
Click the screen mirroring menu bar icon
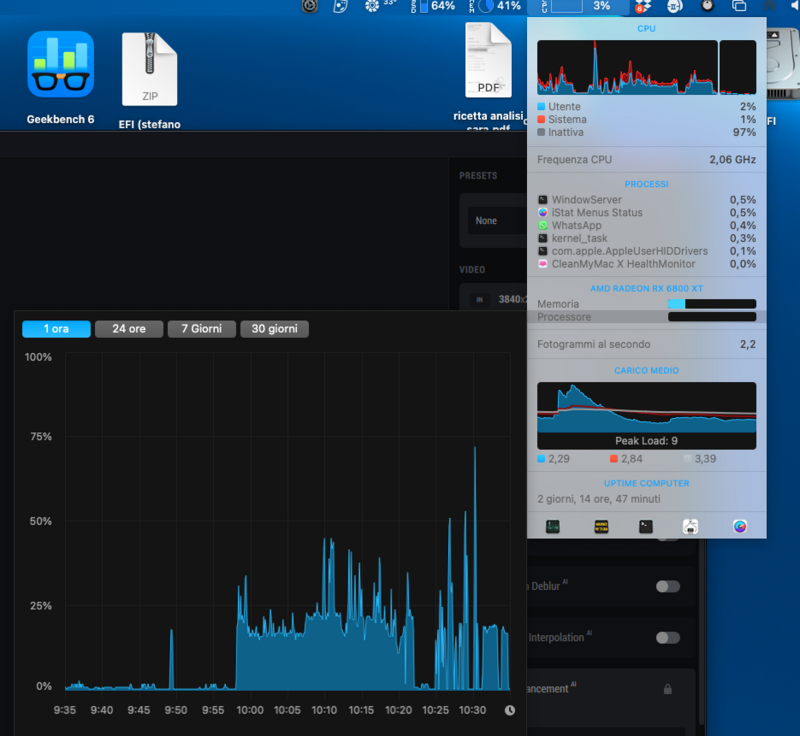[x=739, y=6]
